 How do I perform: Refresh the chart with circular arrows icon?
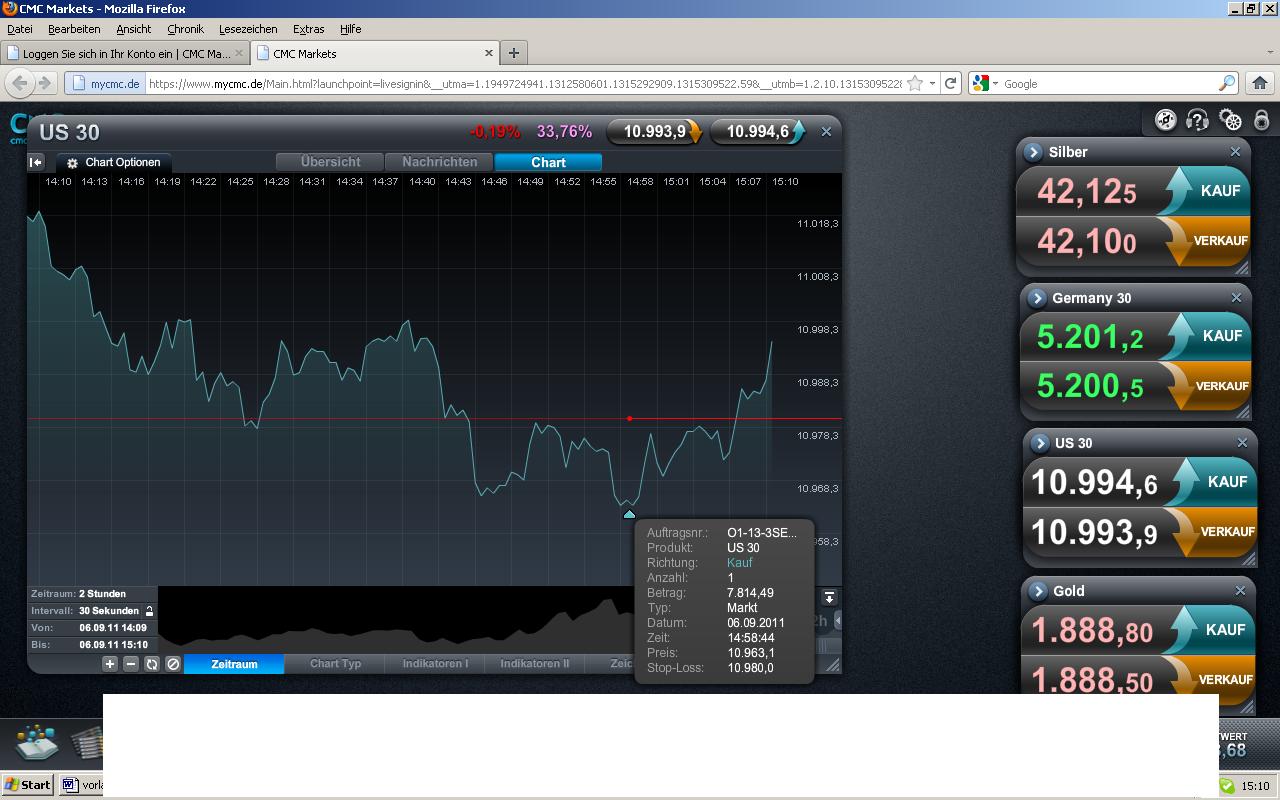pos(152,663)
